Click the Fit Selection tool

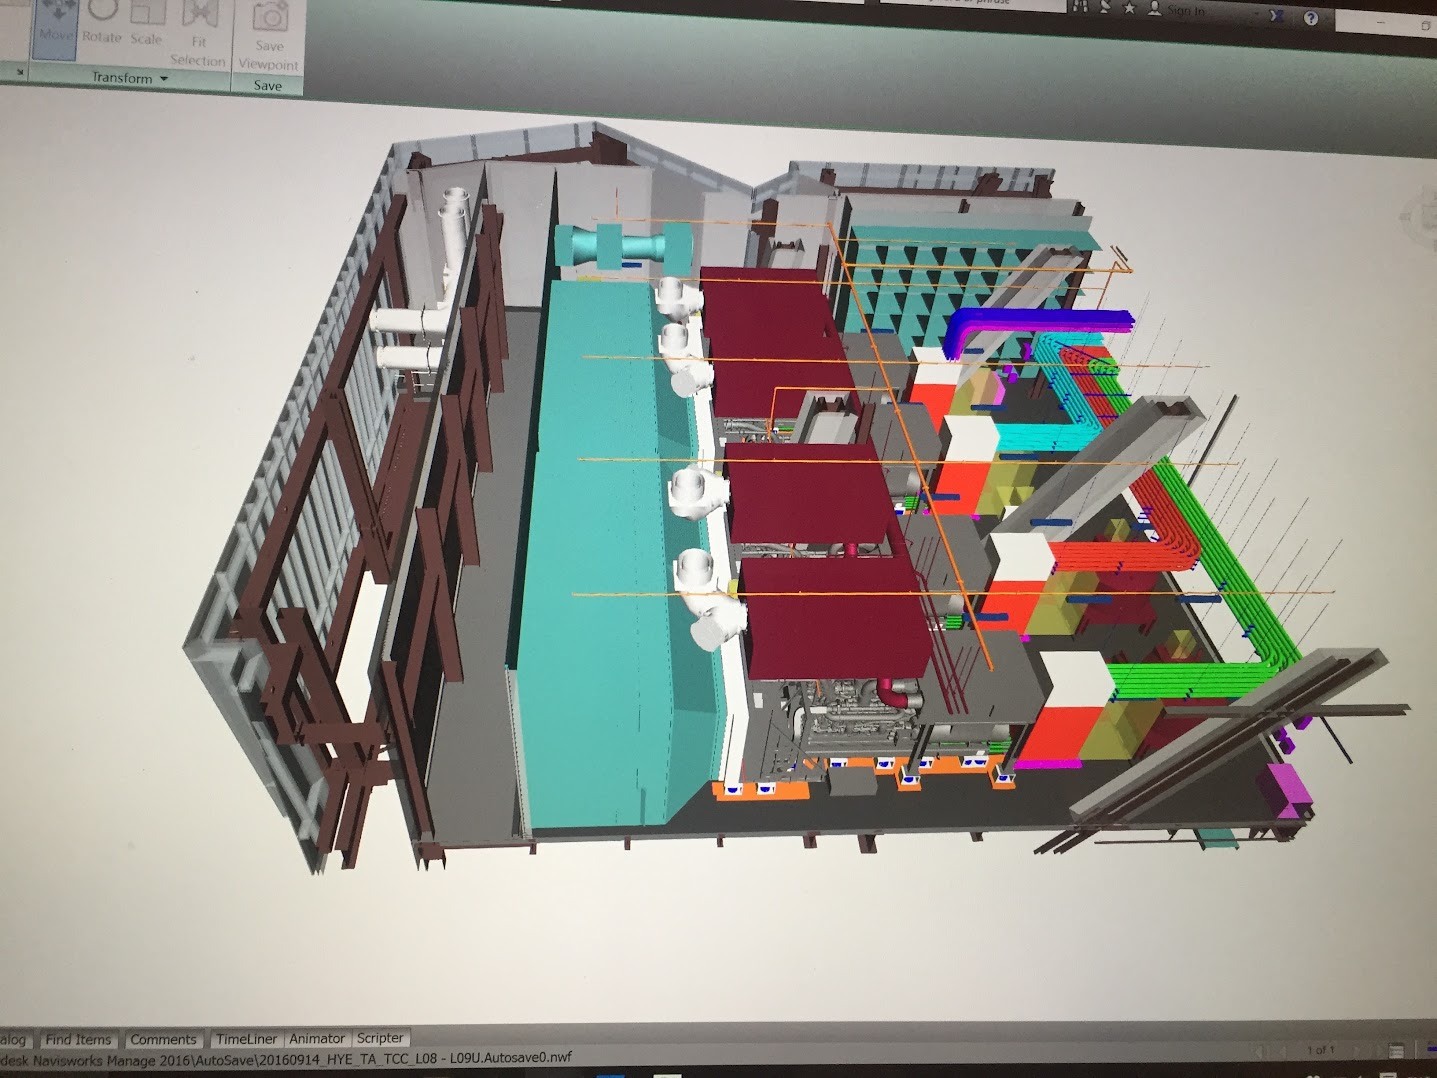coord(198,34)
